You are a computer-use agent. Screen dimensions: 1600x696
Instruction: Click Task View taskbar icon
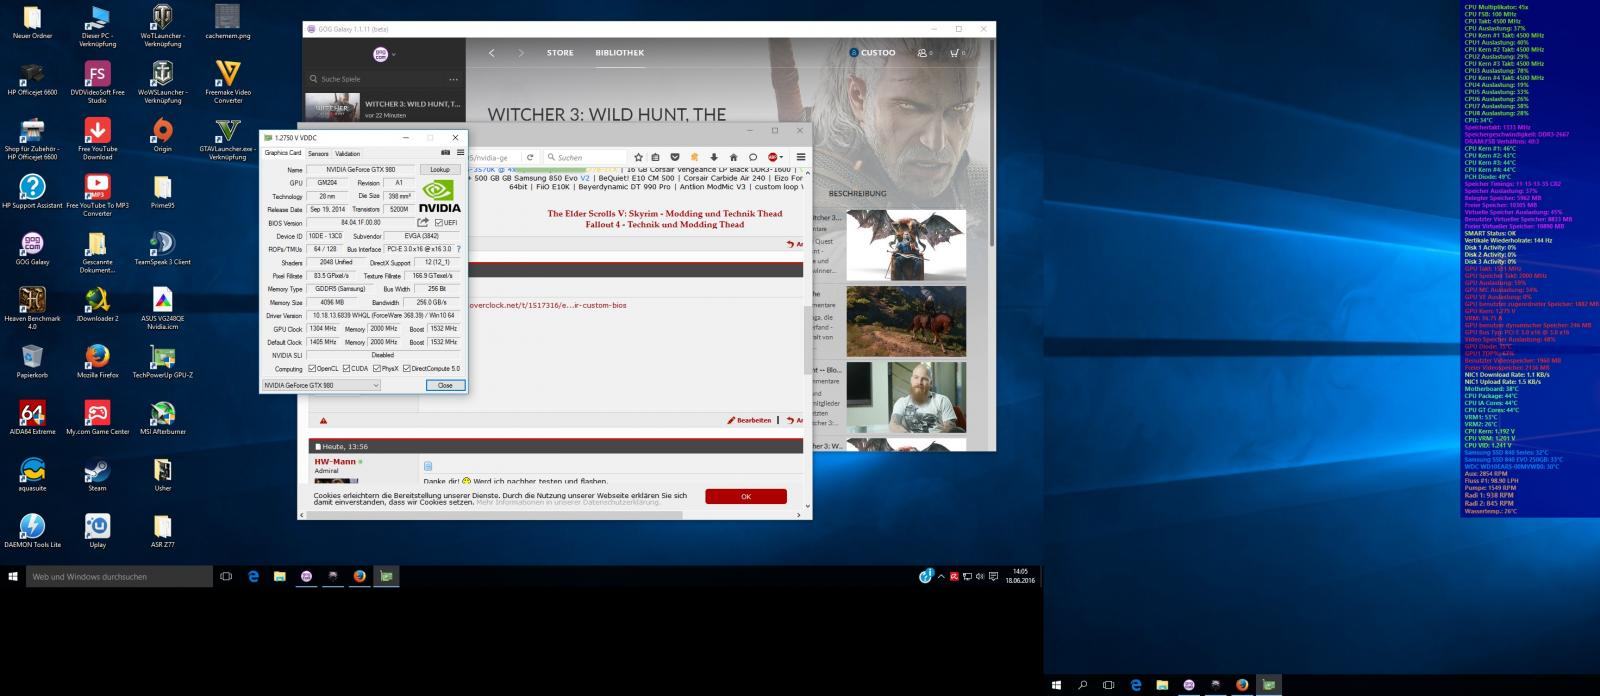[x=226, y=576]
